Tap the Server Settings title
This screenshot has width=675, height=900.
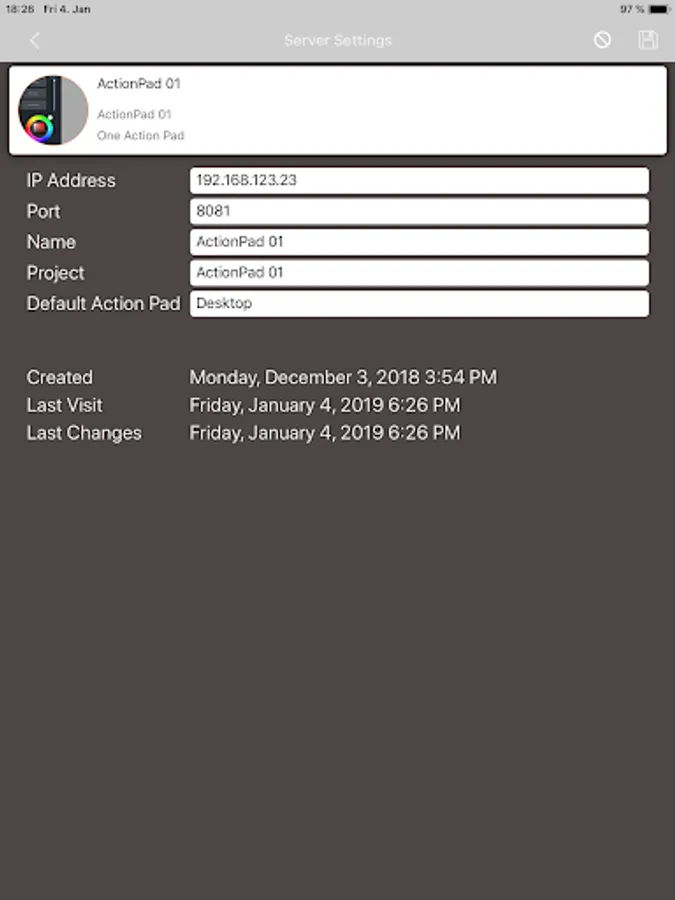point(338,41)
